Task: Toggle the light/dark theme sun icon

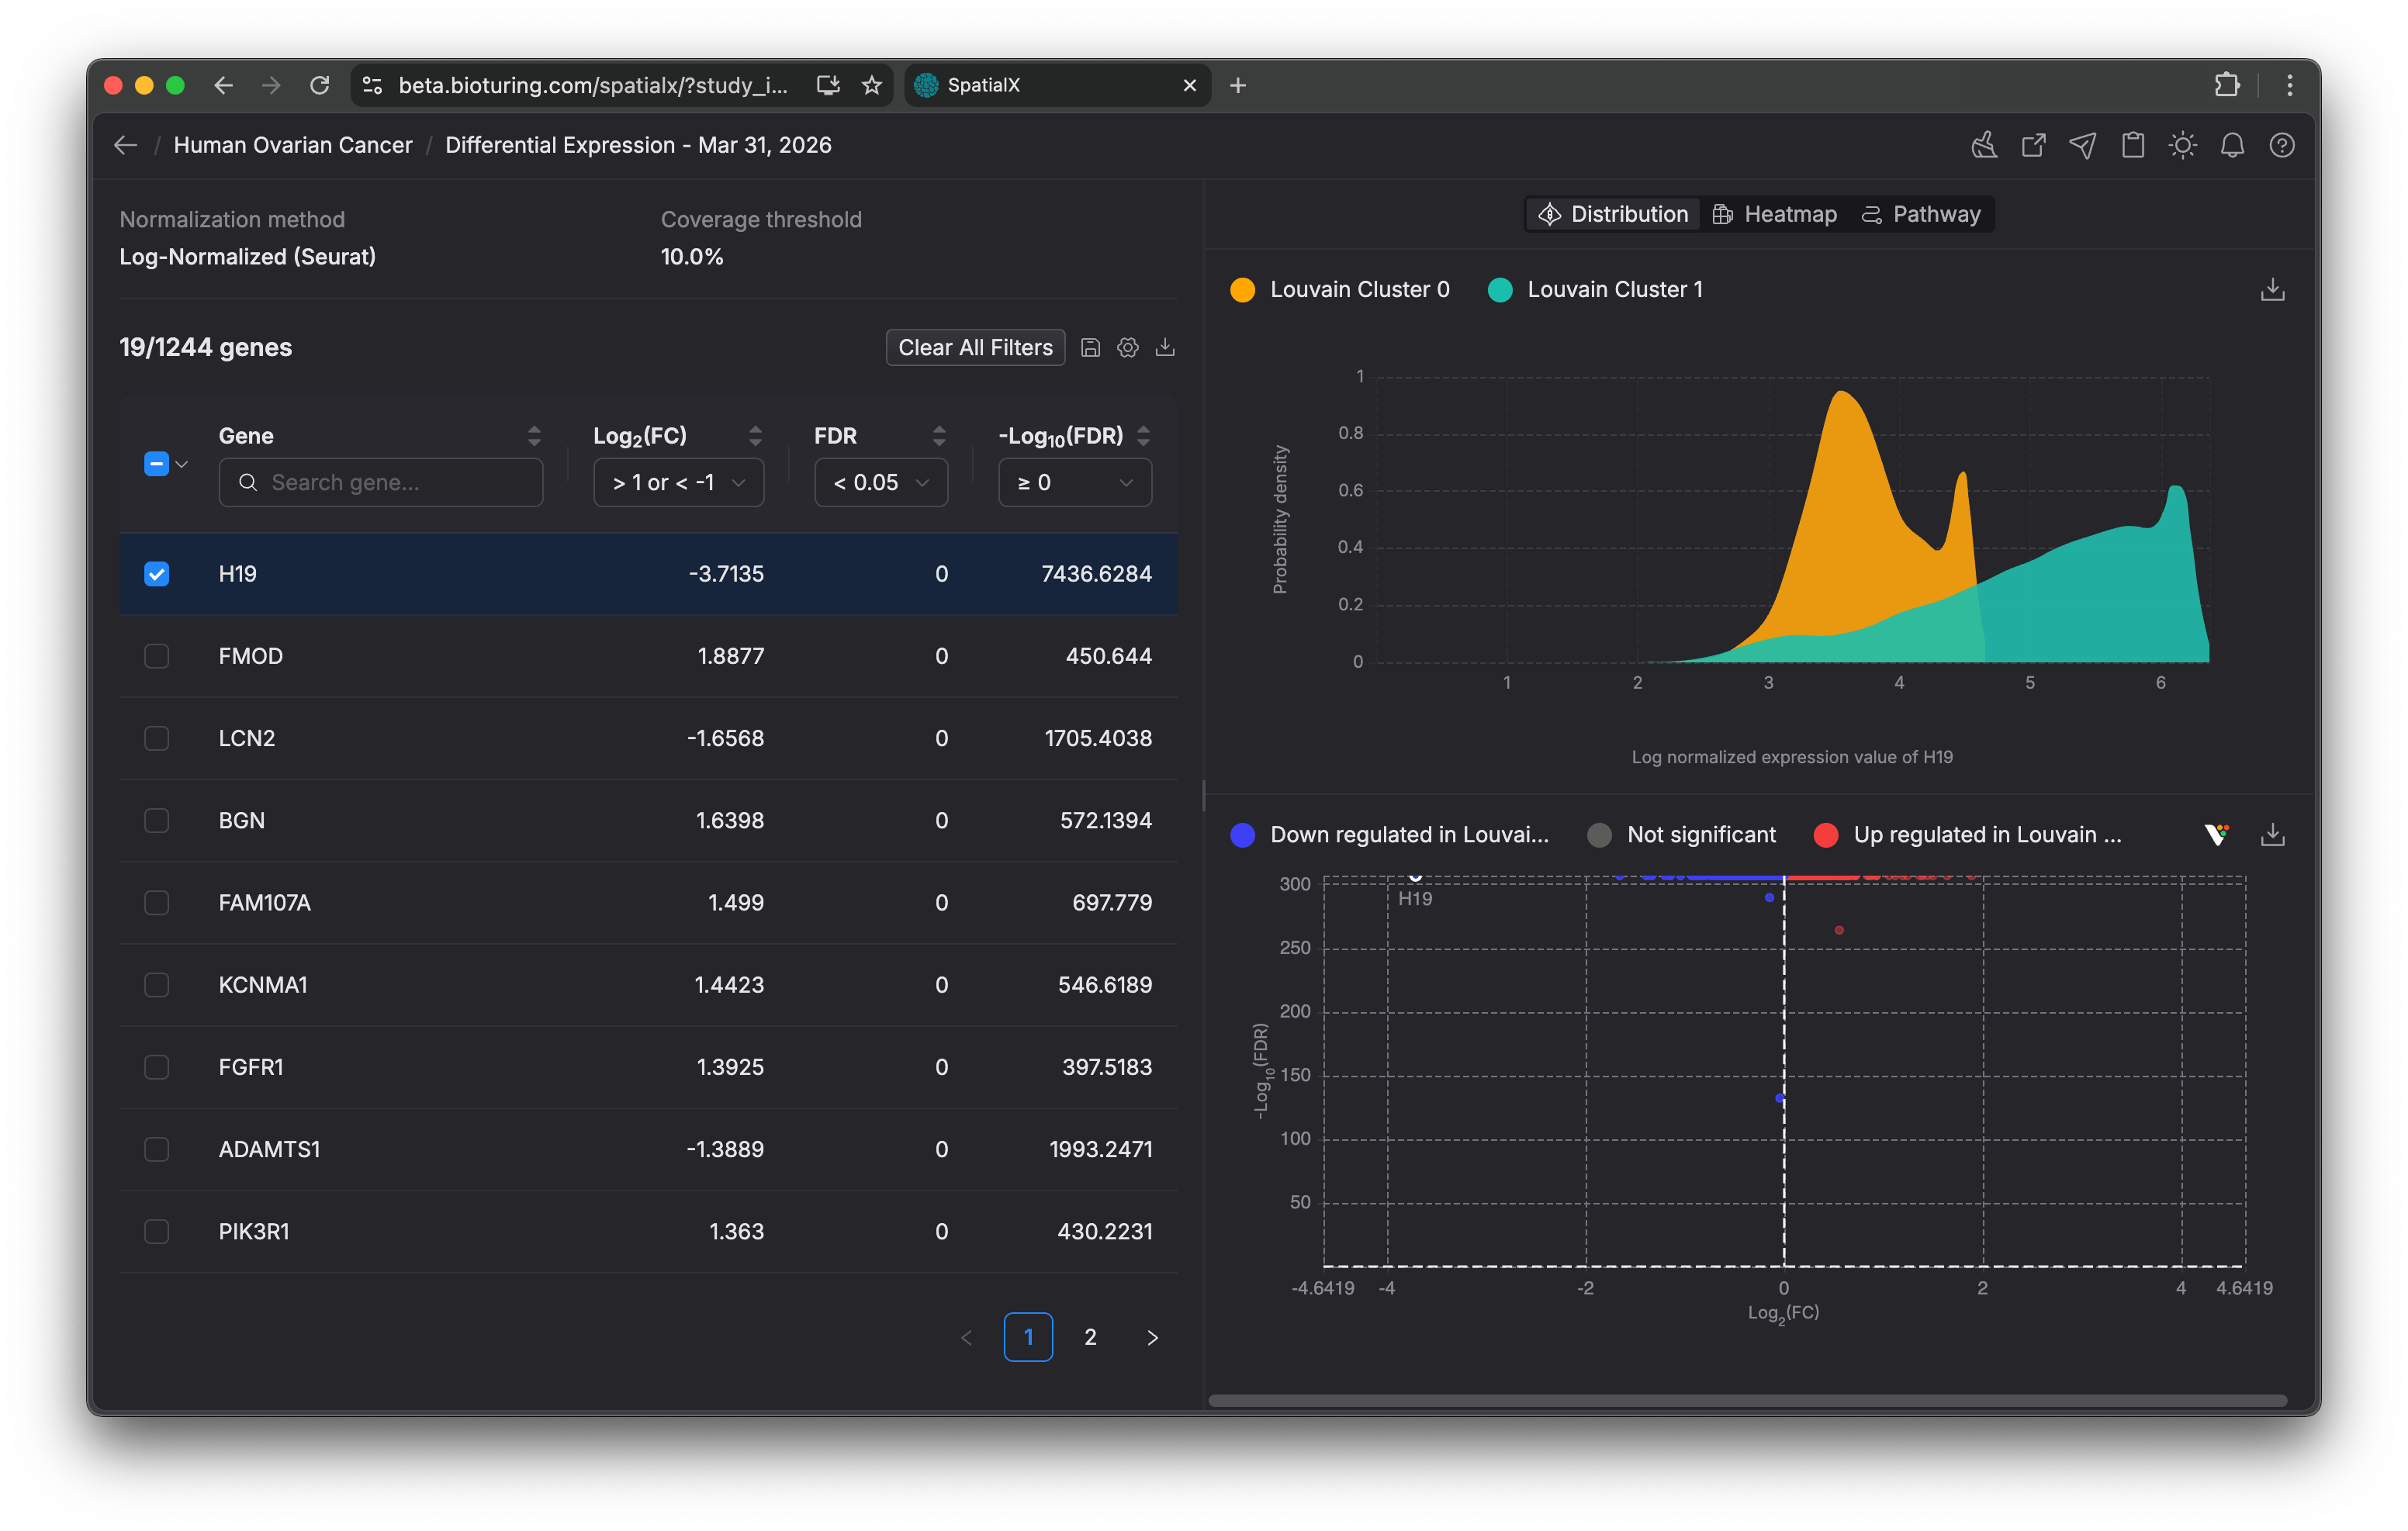Action: click(2182, 146)
